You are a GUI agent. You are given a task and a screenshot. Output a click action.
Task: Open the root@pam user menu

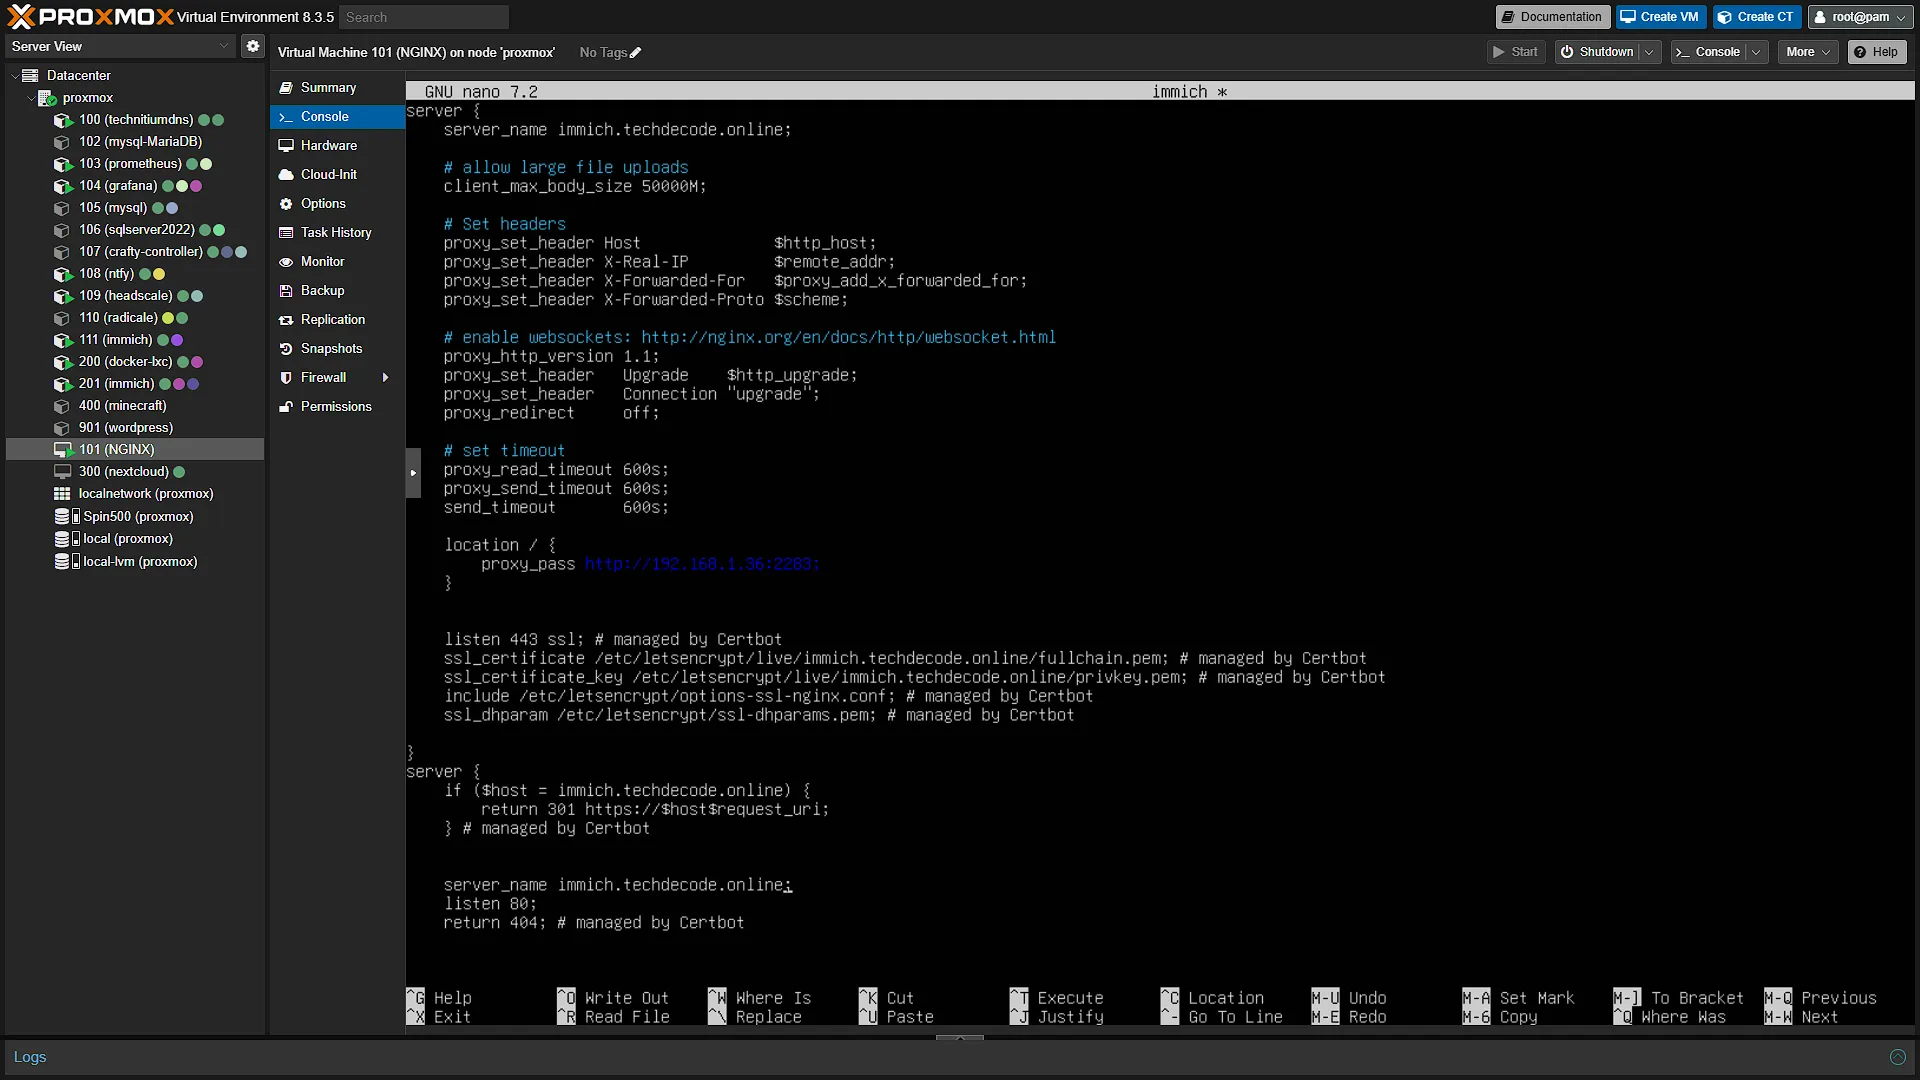coord(1859,17)
